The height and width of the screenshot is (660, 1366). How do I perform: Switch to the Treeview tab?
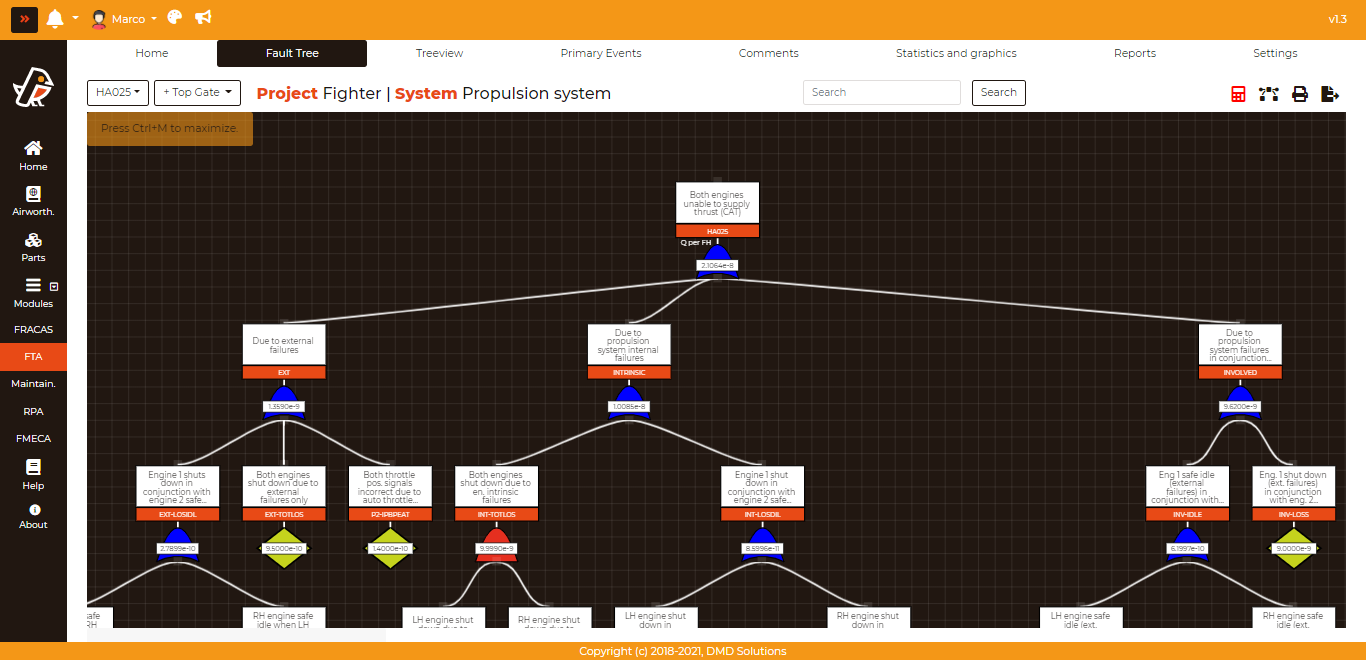point(439,53)
